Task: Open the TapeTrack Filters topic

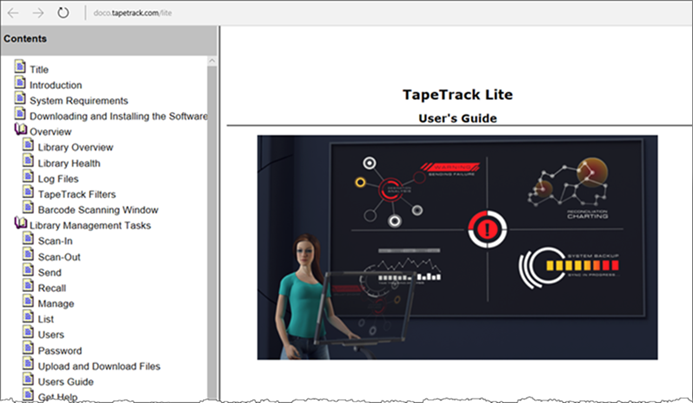Action: [77, 194]
